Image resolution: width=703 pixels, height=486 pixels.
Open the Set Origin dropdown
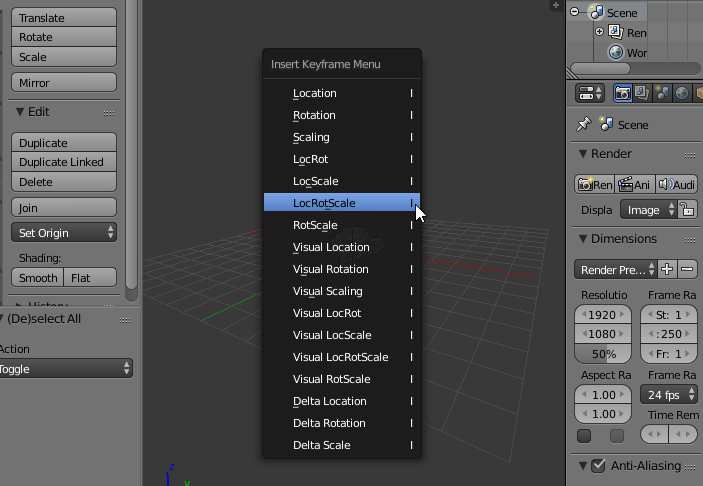point(64,232)
